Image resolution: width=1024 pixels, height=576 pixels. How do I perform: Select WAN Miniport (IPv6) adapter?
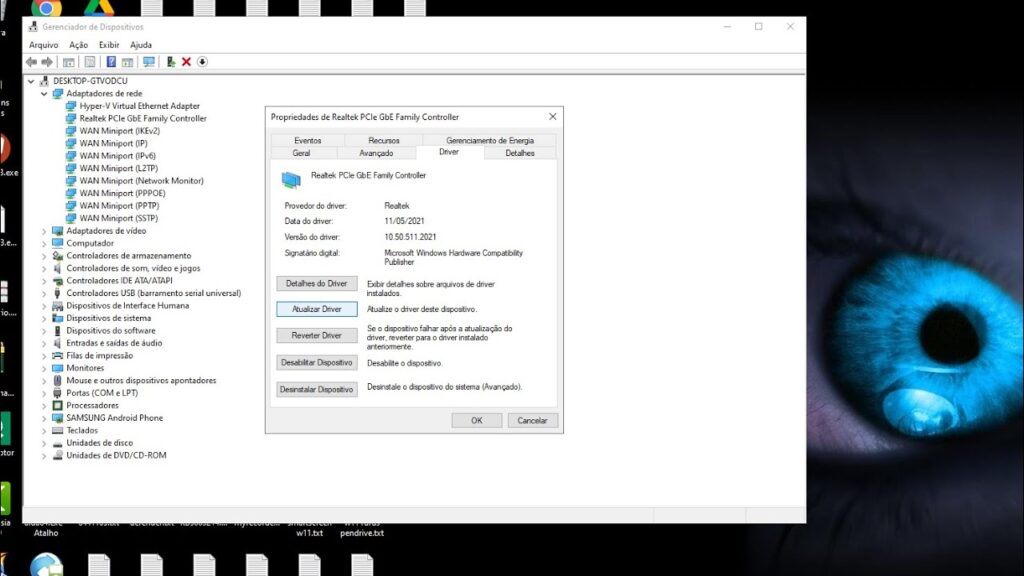[x=118, y=155]
